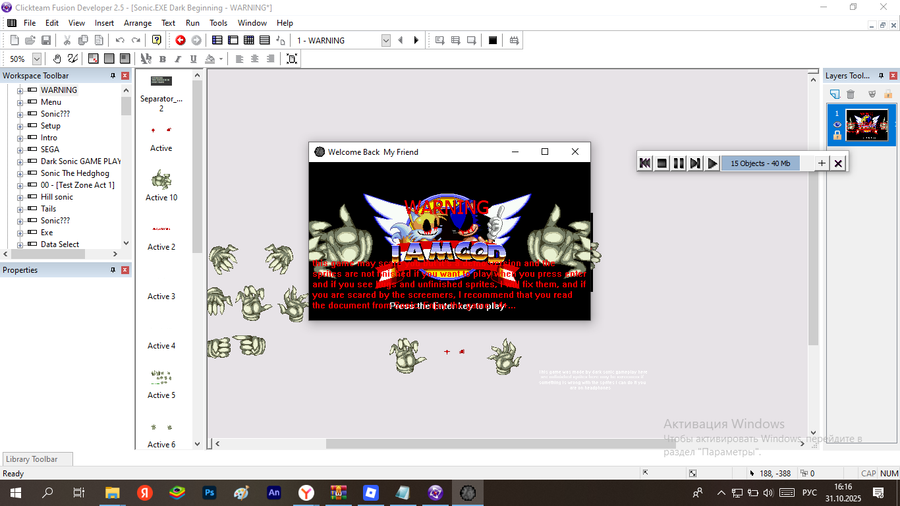Open the Run menu
900x506 pixels.
[192, 23]
